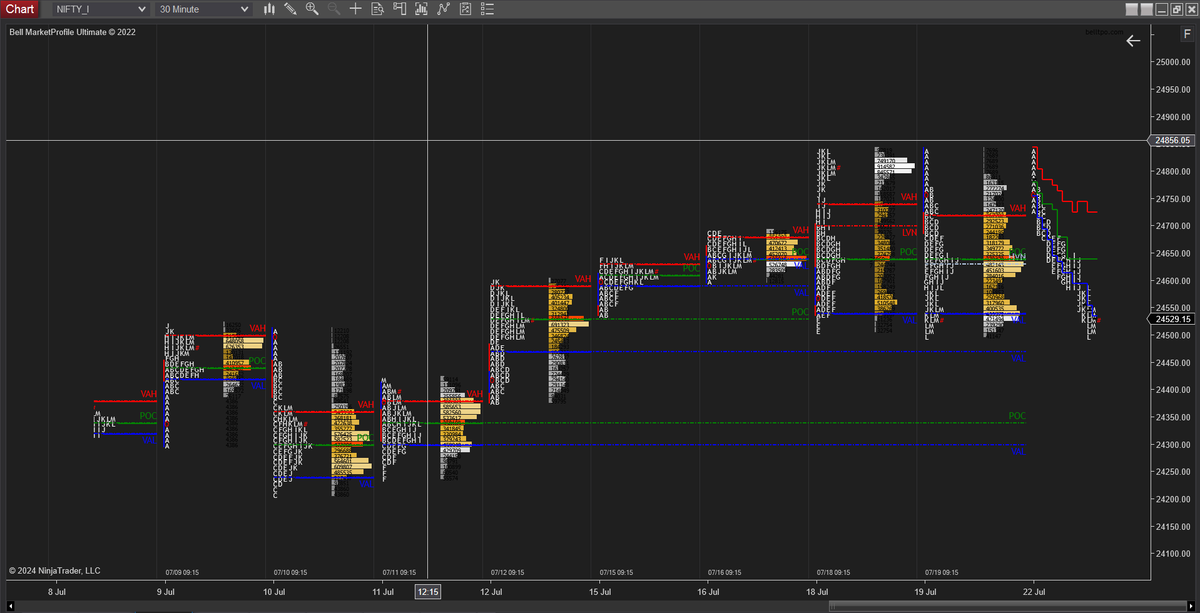Image resolution: width=1200 pixels, height=613 pixels.
Task: Restore down the chart window
Action: coord(1175,9)
